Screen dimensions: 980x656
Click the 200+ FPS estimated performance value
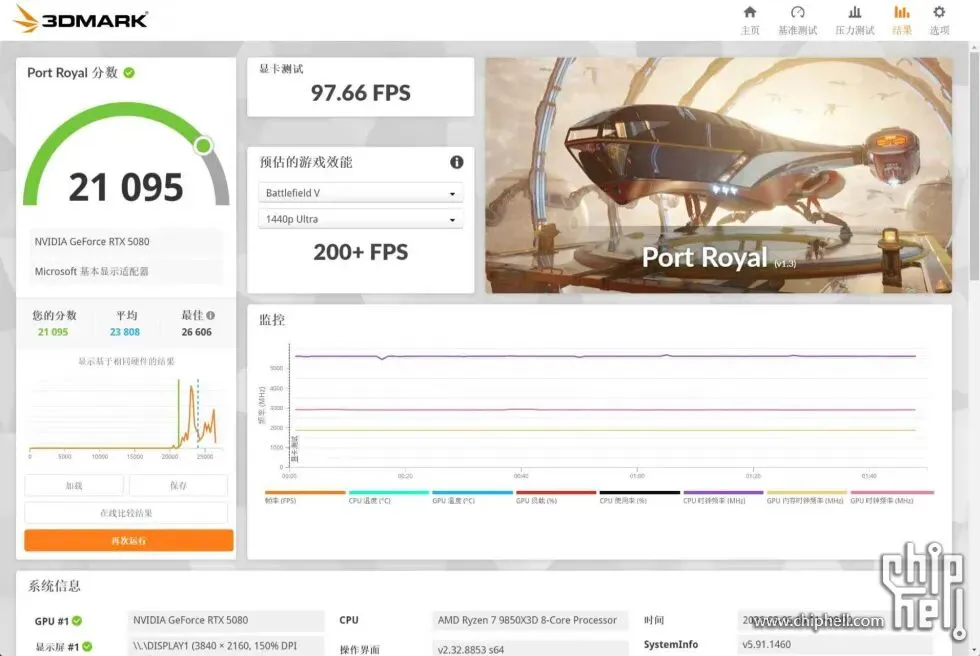tap(361, 252)
